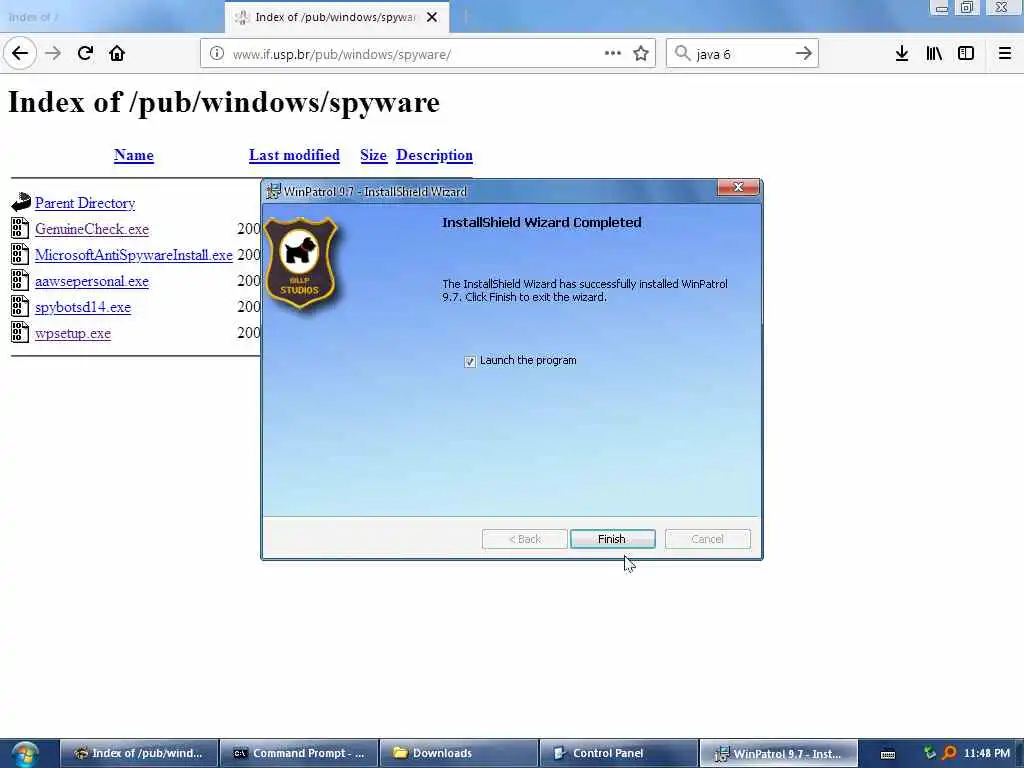Viewport: 1024px width, 768px height.
Task: Switch to Downloads folder taskbar button
Action: click(x=459, y=754)
